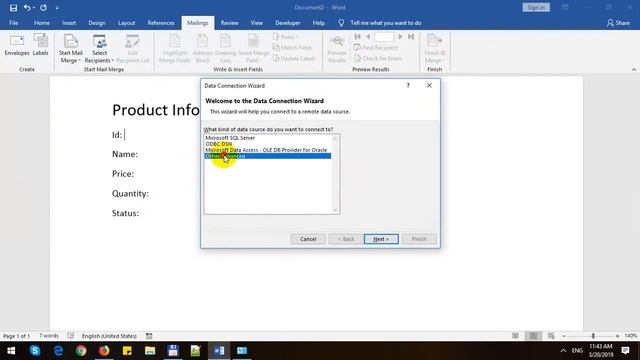640x360 pixels.
Task: Click the Tell me what you want to do box
Action: [x=385, y=23]
